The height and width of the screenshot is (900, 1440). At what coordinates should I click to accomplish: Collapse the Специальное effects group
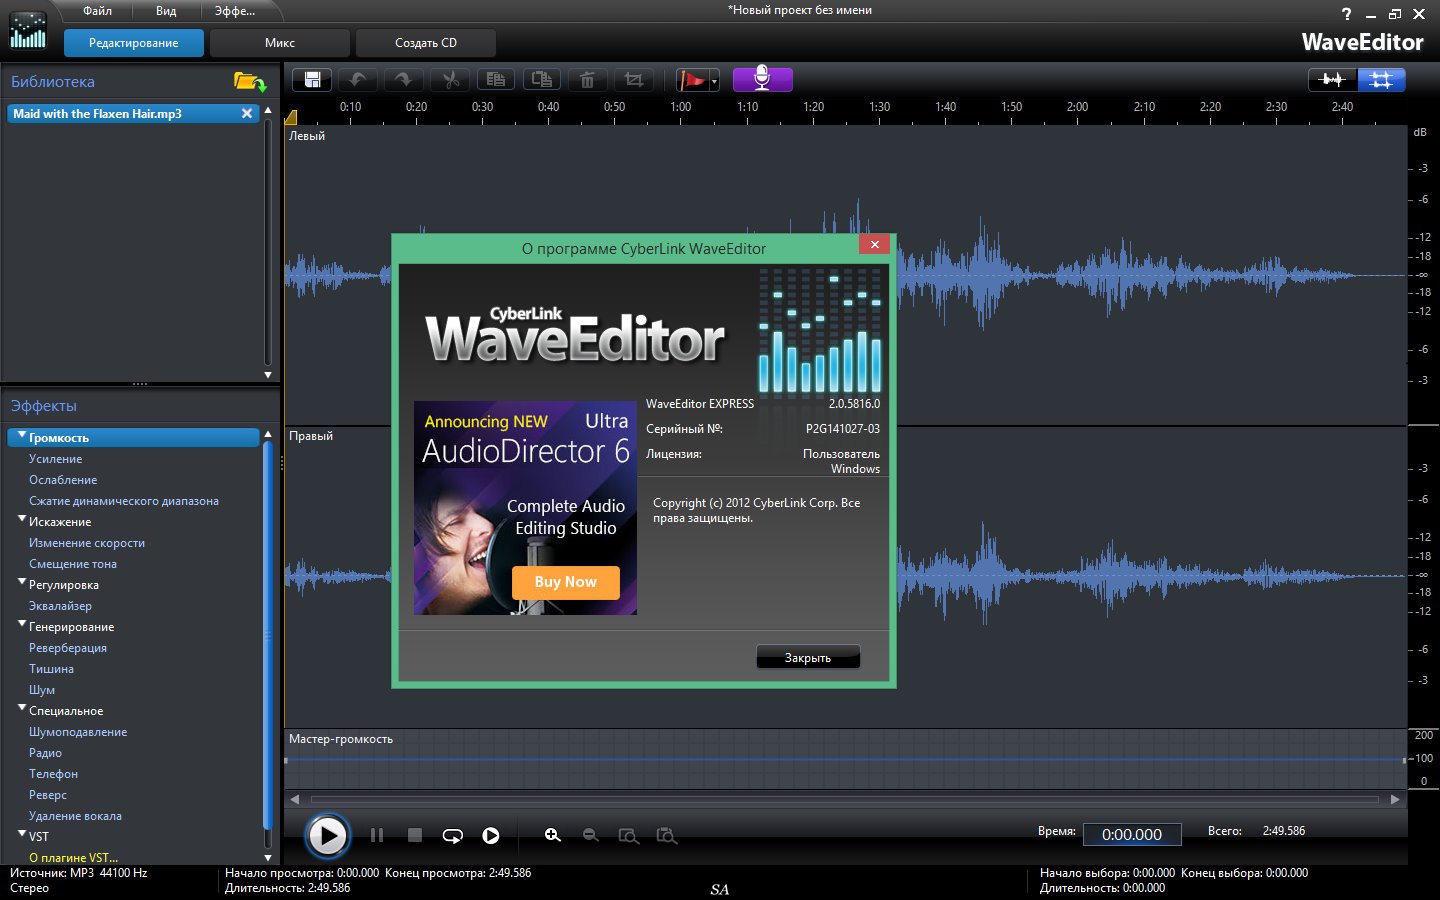(22, 708)
